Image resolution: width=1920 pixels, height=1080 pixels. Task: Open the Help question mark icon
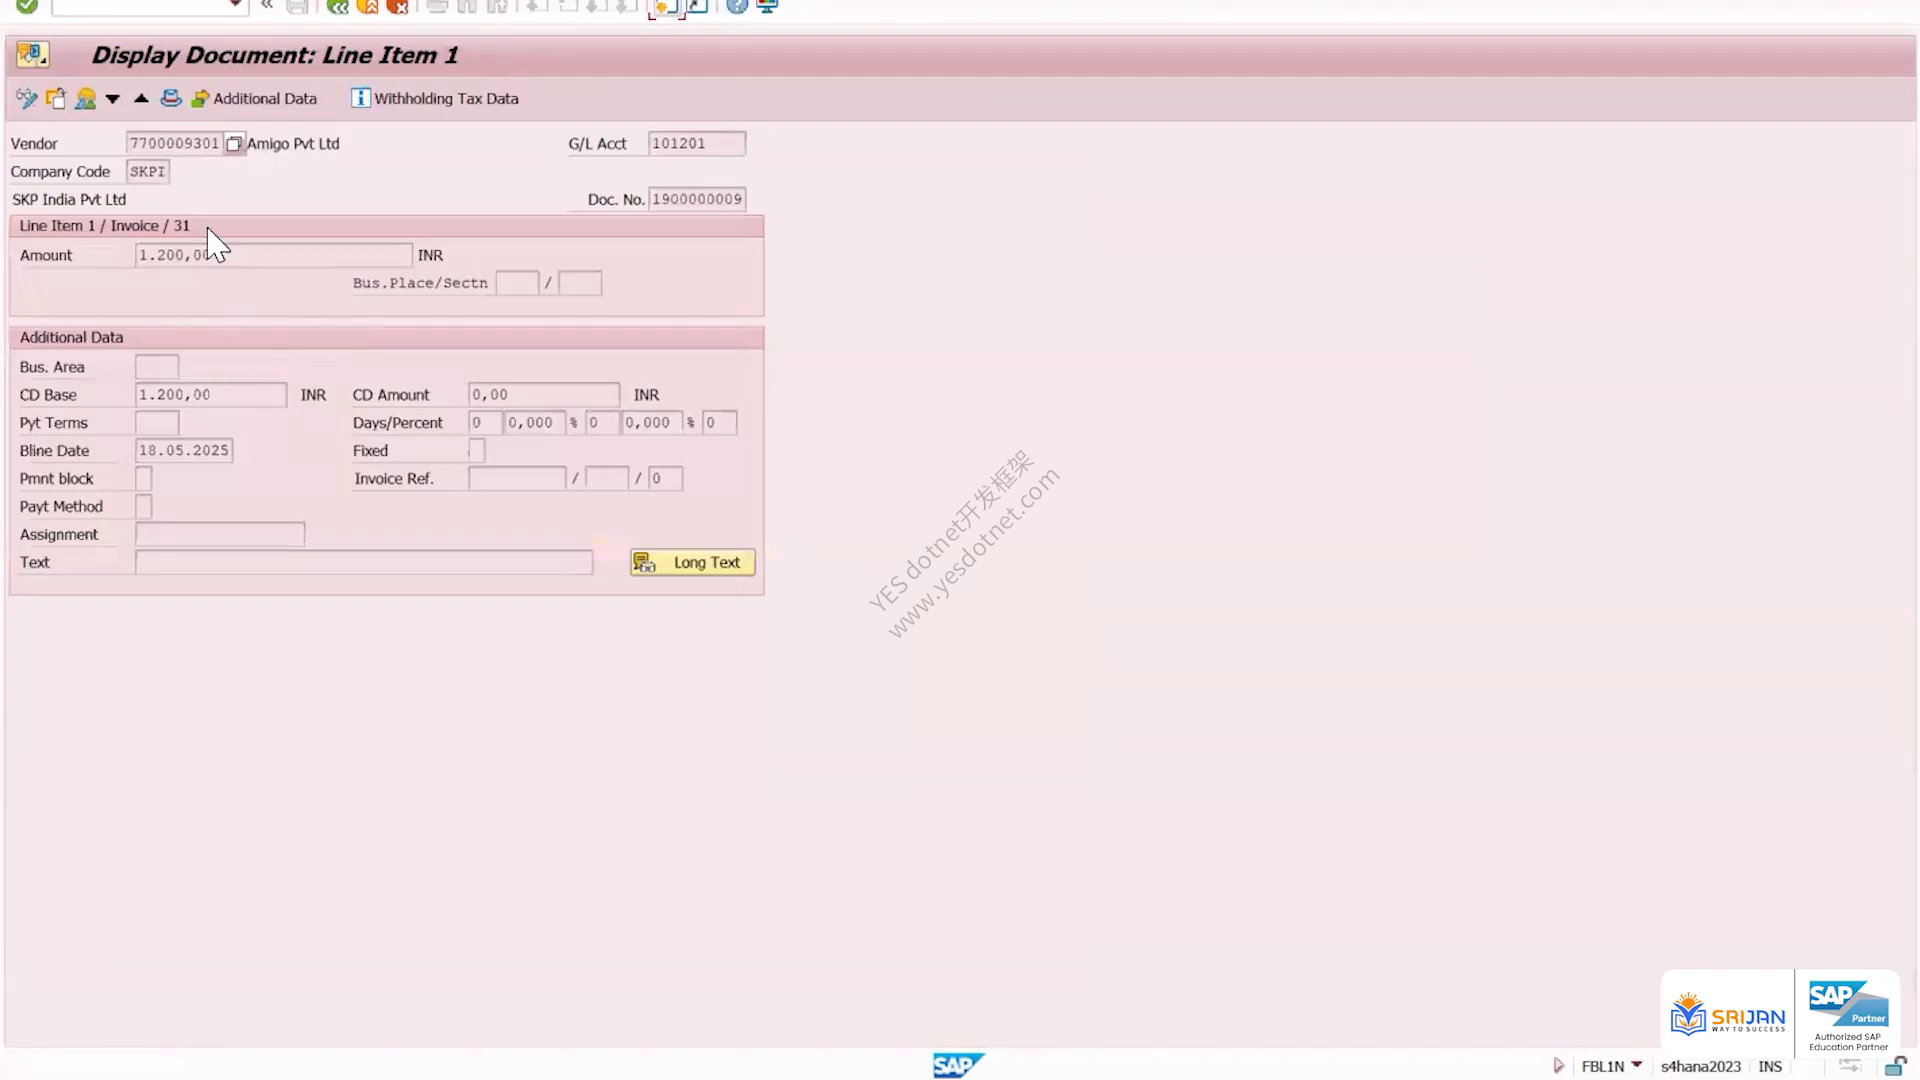(x=737, y=6)
